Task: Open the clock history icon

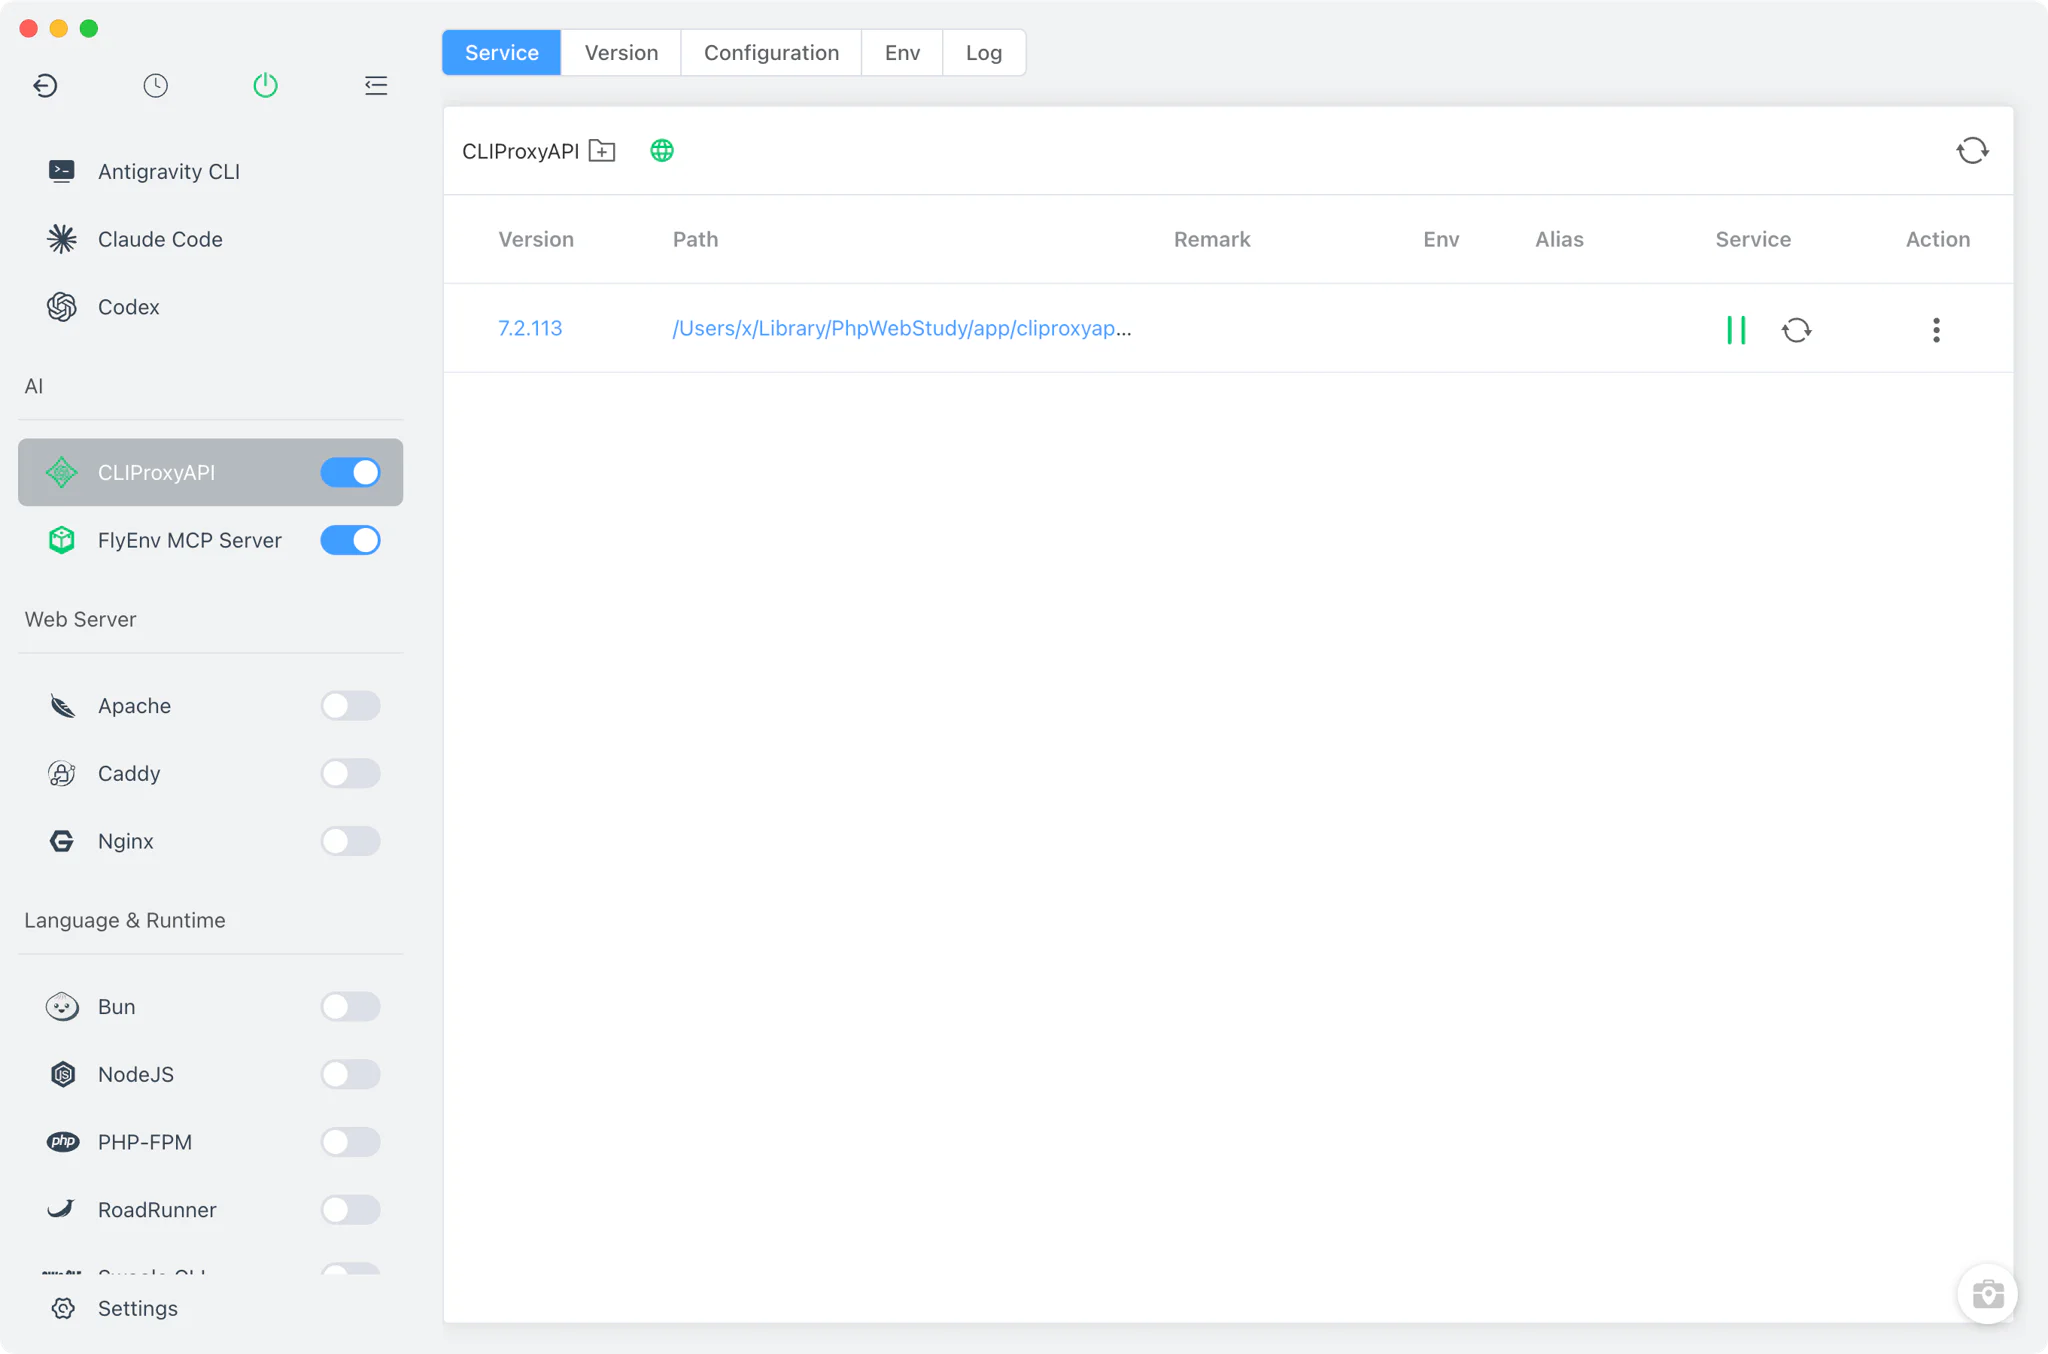Action: click(x=155, y=86)
